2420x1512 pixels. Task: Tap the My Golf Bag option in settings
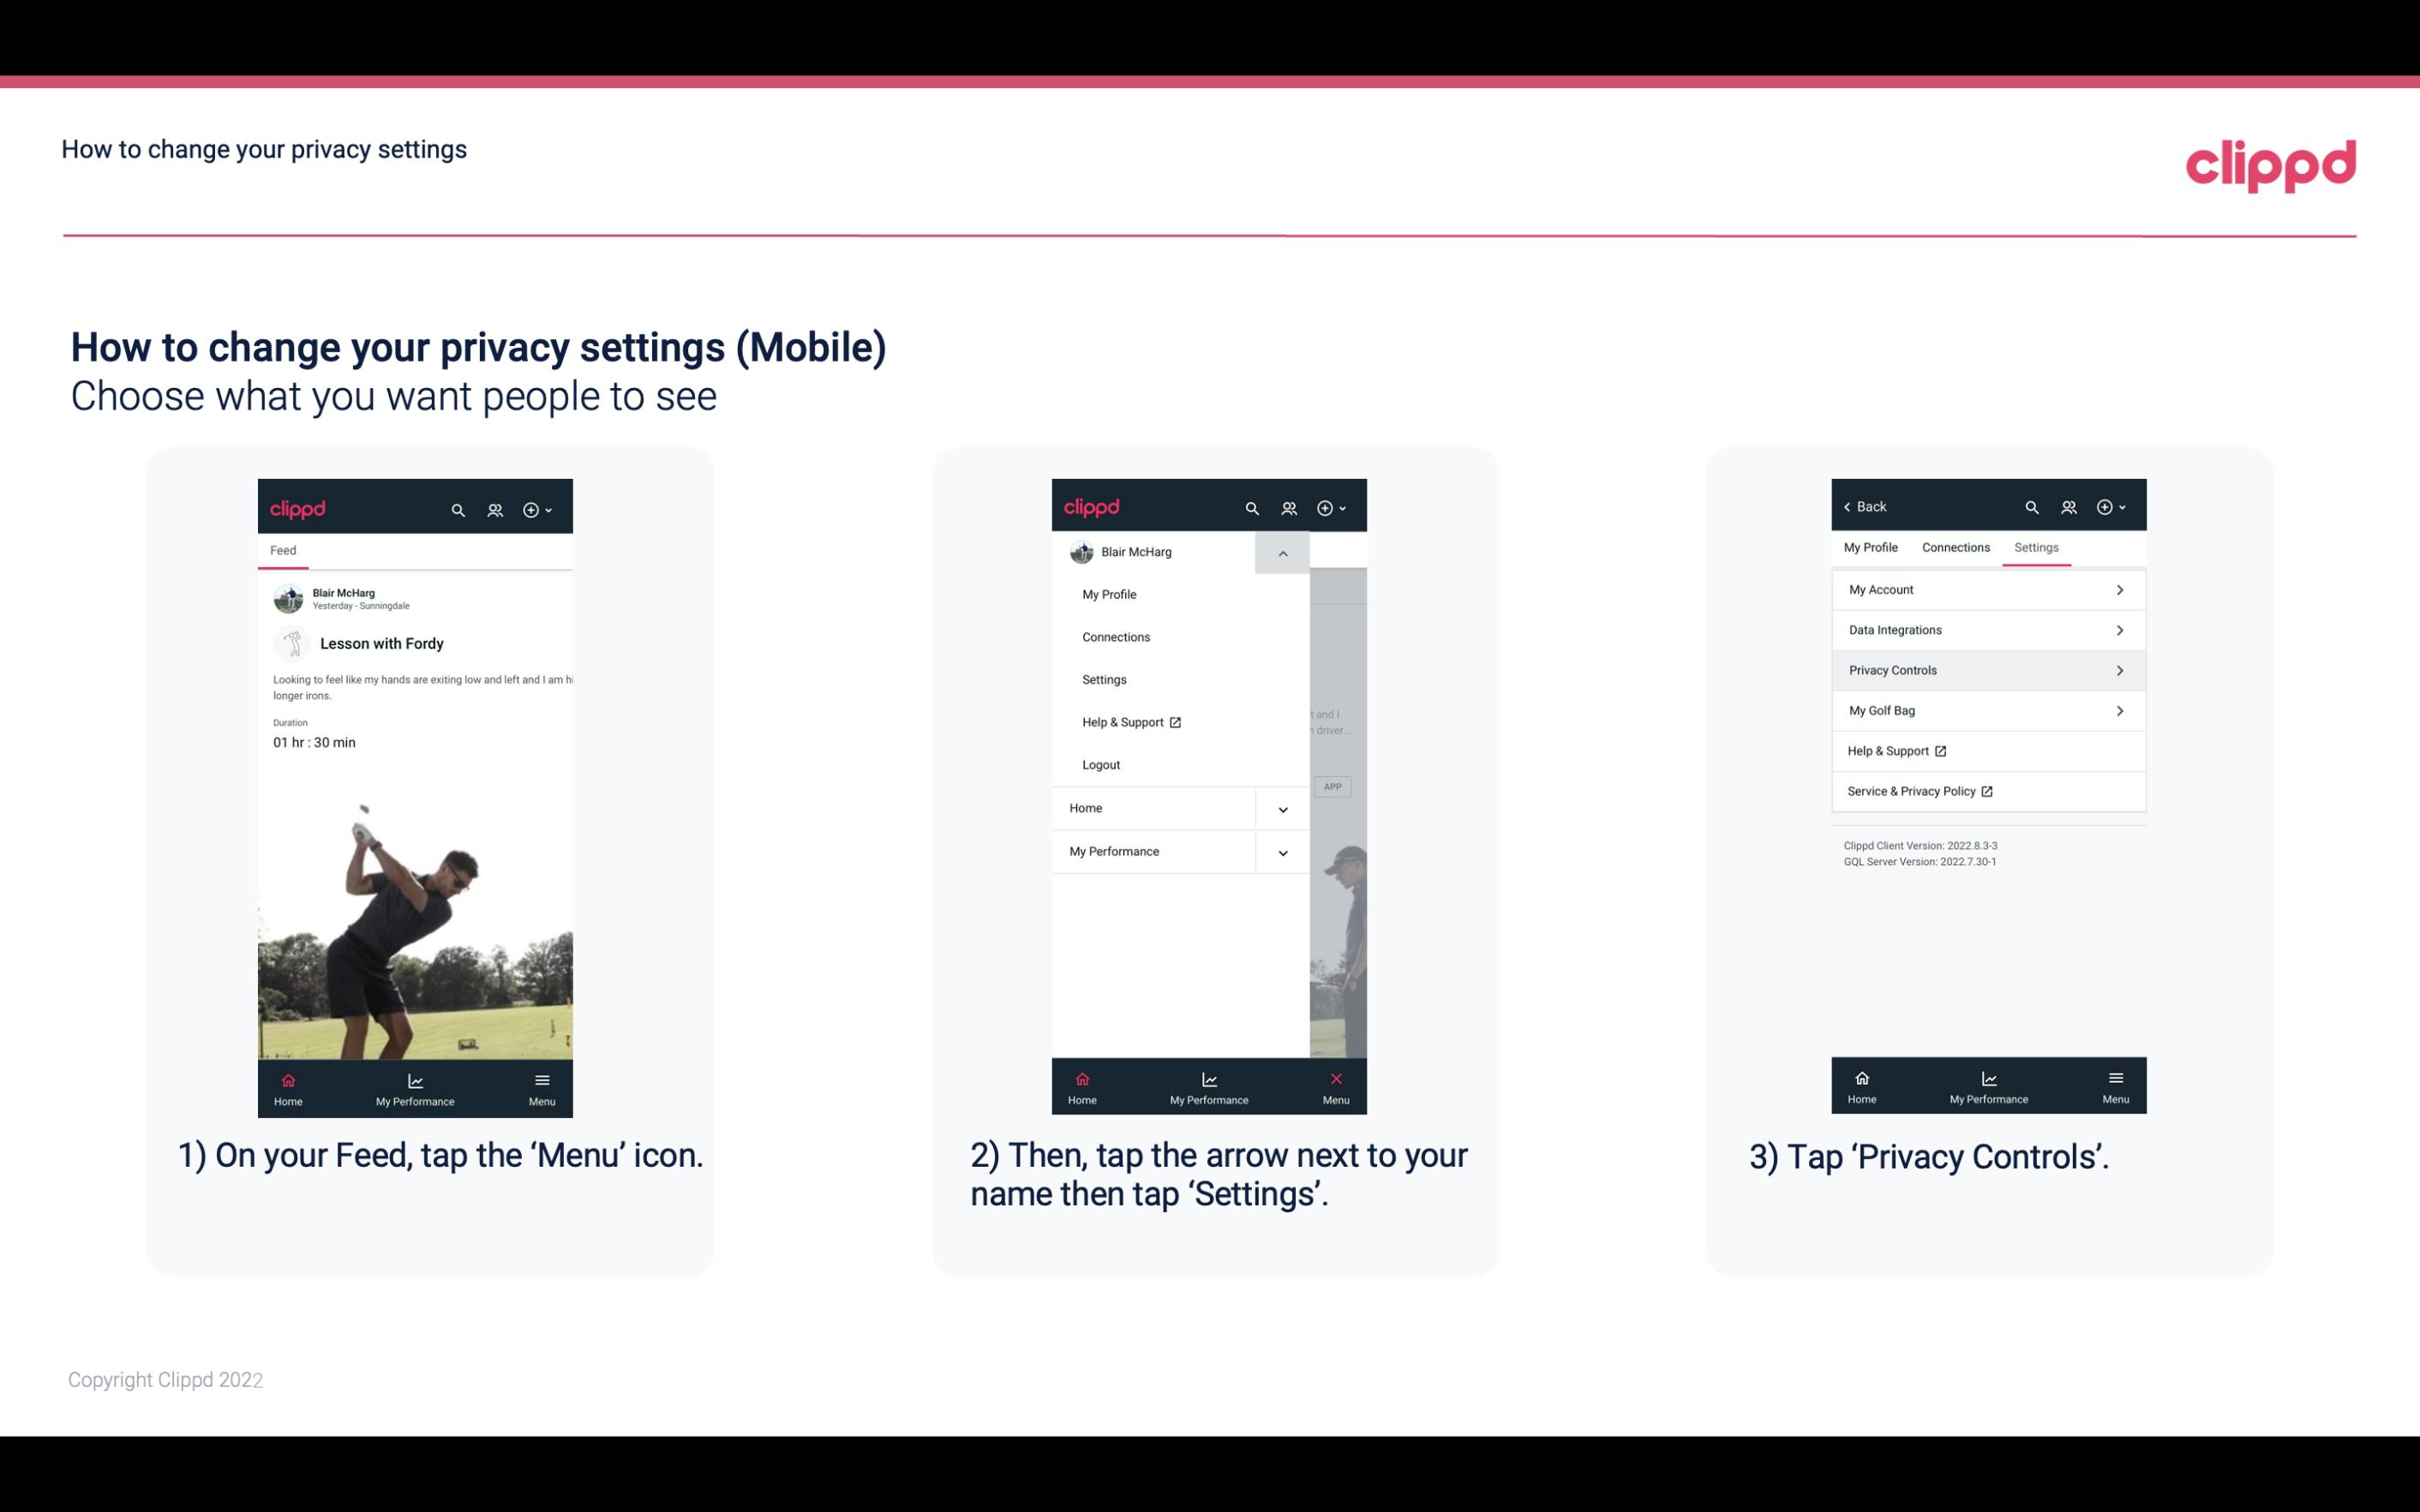[1986, 711]
